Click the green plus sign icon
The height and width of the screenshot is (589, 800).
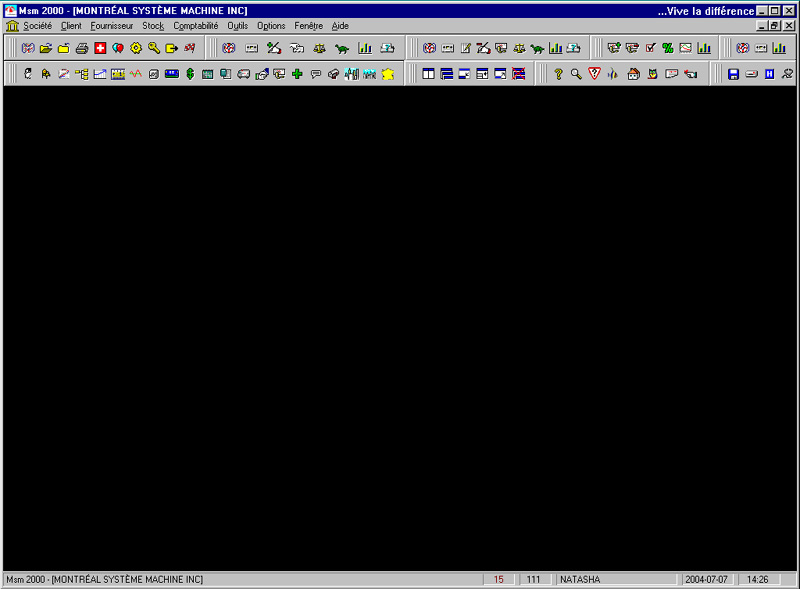297,74
